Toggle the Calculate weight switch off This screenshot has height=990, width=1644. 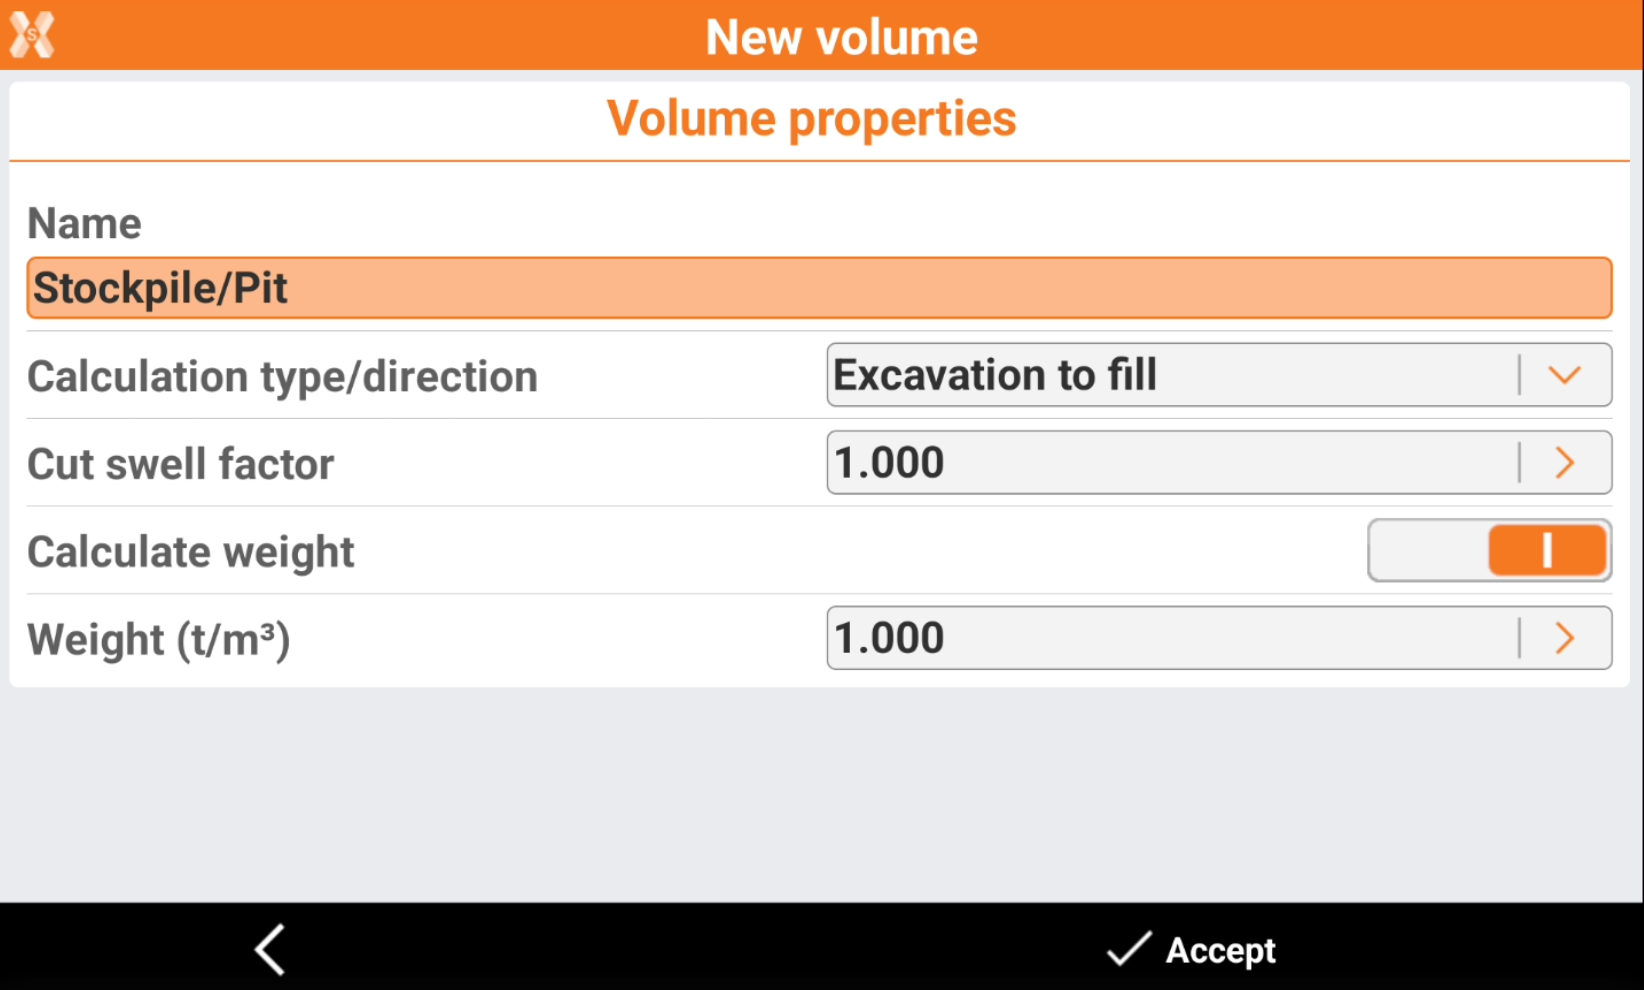pos(1489,550)
